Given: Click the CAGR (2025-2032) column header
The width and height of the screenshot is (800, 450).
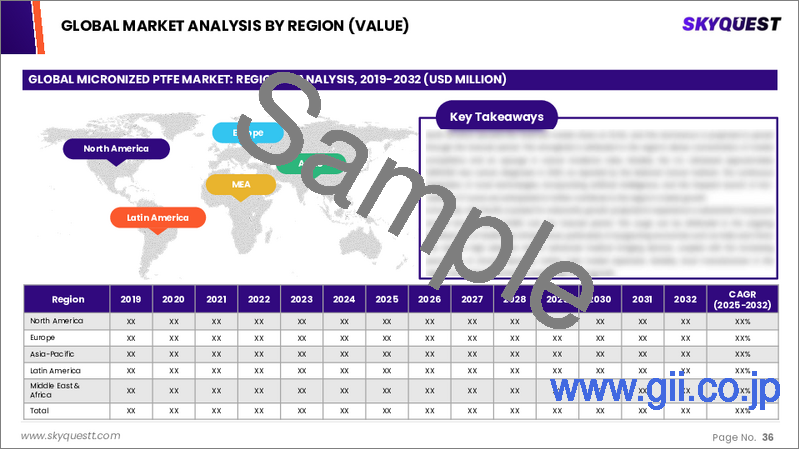Looking at the screenshot, I should [x=742, y=299].
